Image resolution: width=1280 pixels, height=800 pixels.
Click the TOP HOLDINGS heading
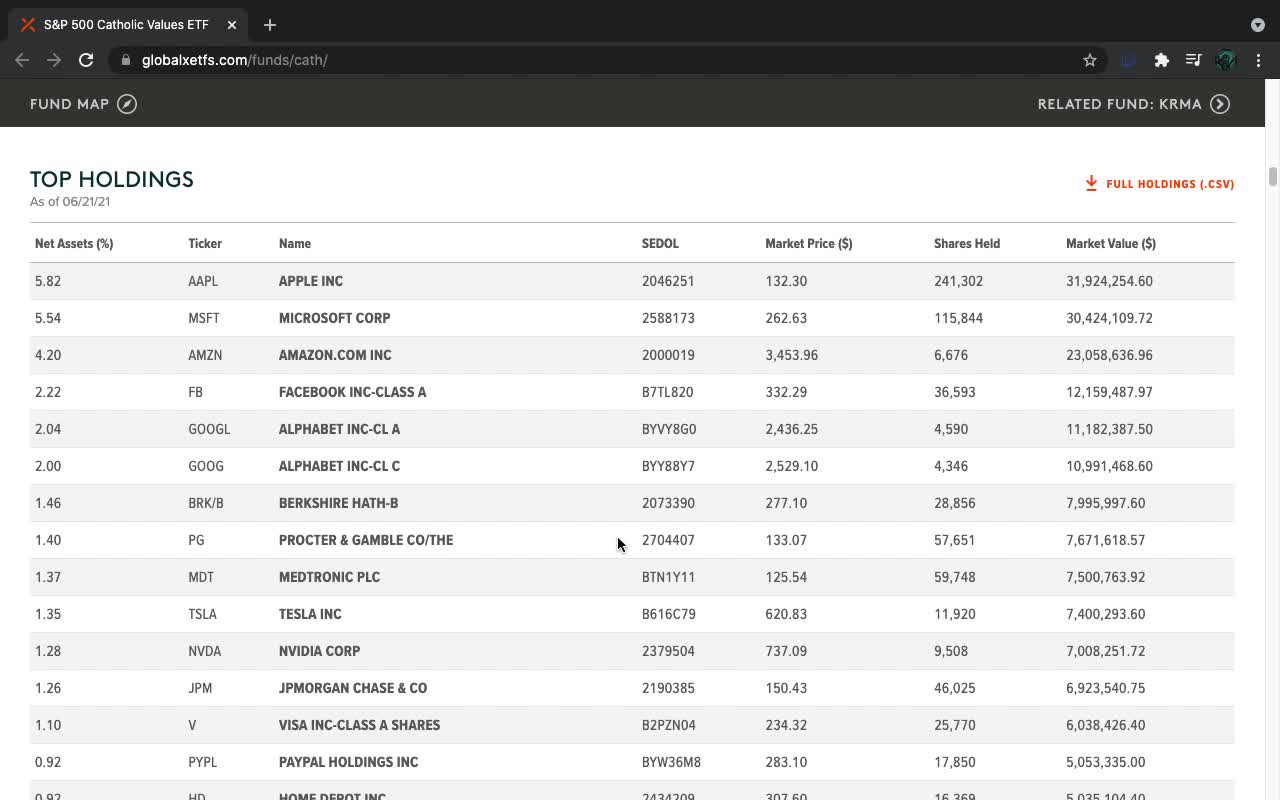point(112,179)
